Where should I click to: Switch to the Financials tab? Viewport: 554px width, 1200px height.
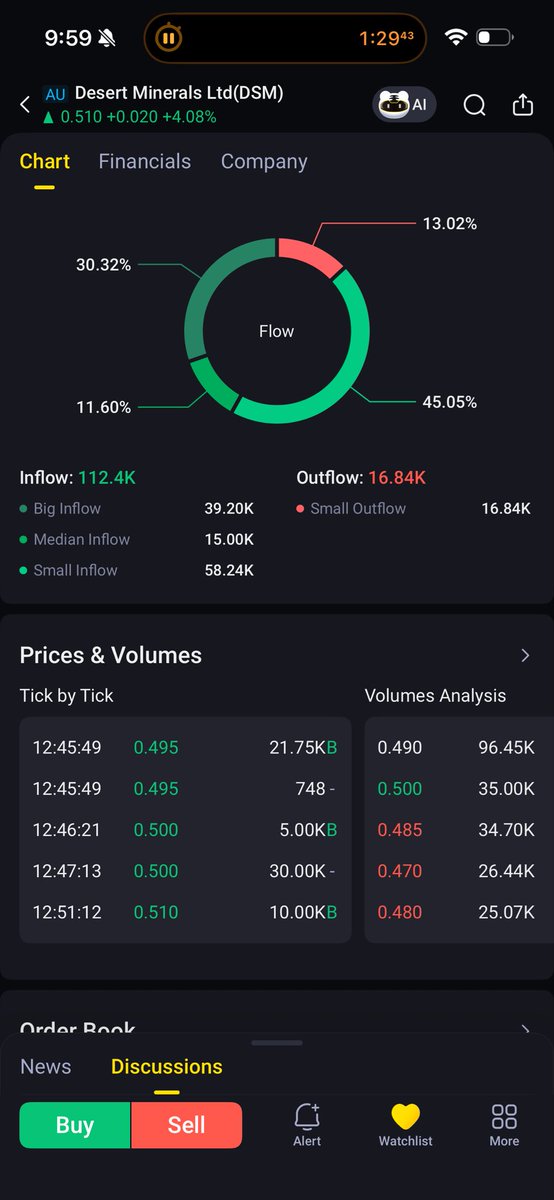pyautogui.click(x=145, y=162)
